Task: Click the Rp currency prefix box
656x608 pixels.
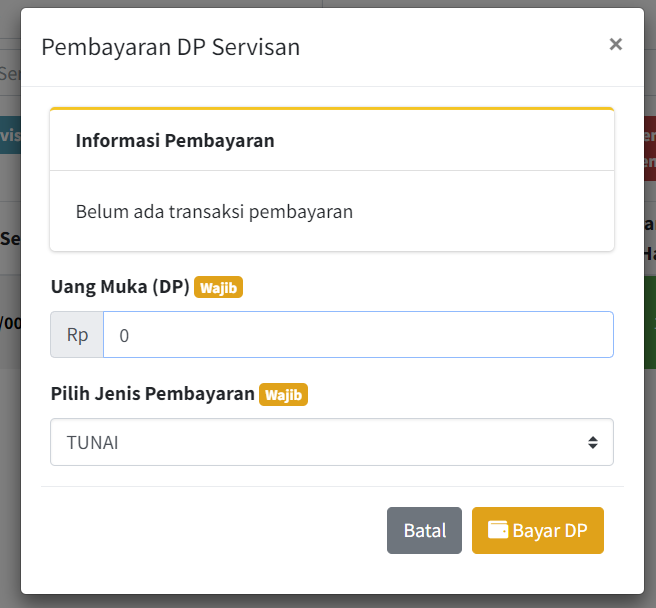Action: (77, 335)
